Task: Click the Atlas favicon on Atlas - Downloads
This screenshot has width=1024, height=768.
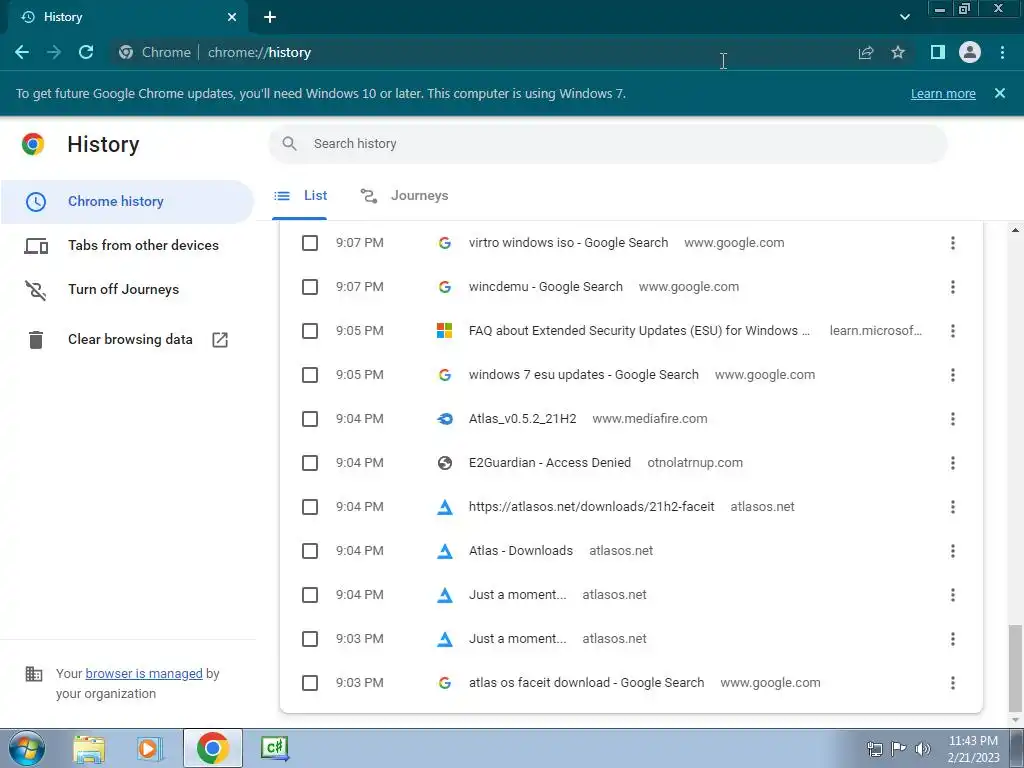Action: point(445,551)
